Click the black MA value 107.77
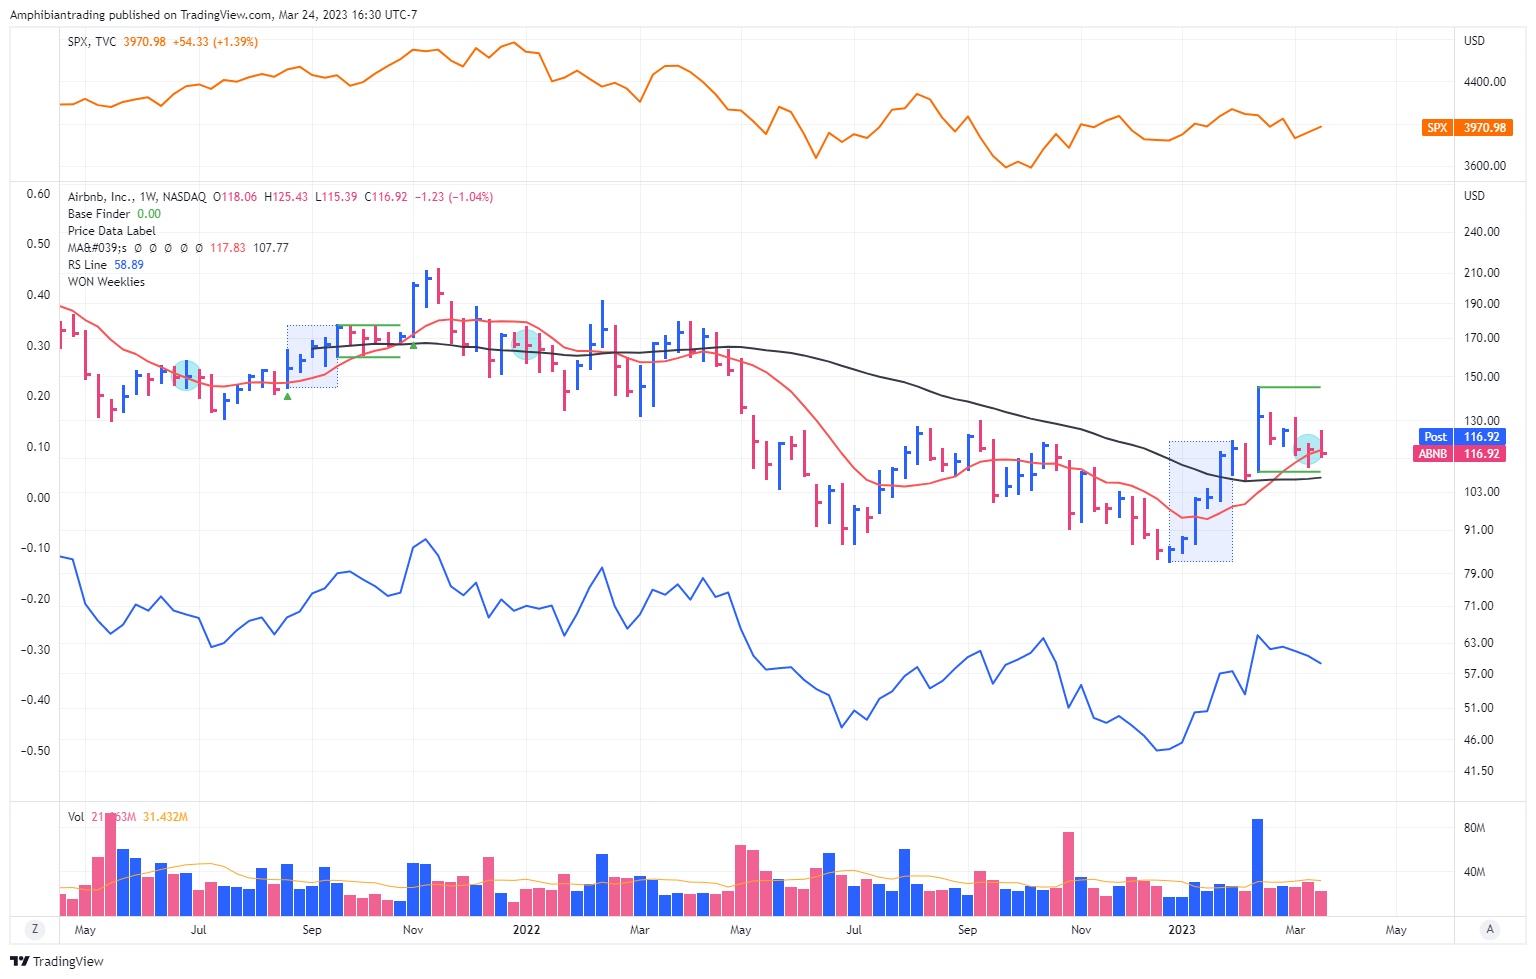 (x=271, y=248)
